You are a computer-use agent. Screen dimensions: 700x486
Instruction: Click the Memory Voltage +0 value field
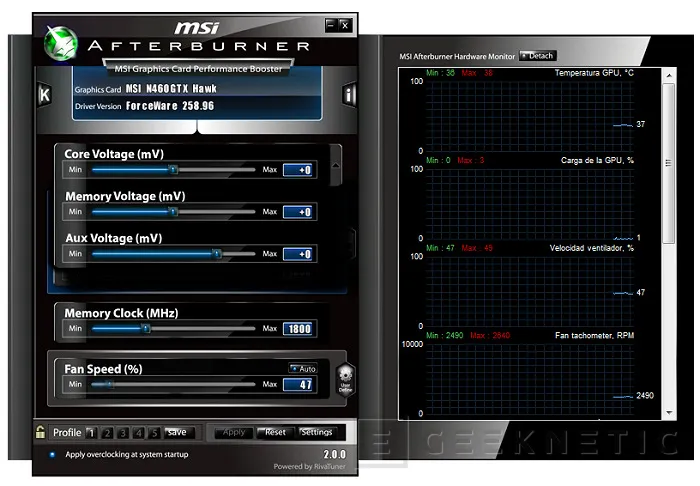298,212
